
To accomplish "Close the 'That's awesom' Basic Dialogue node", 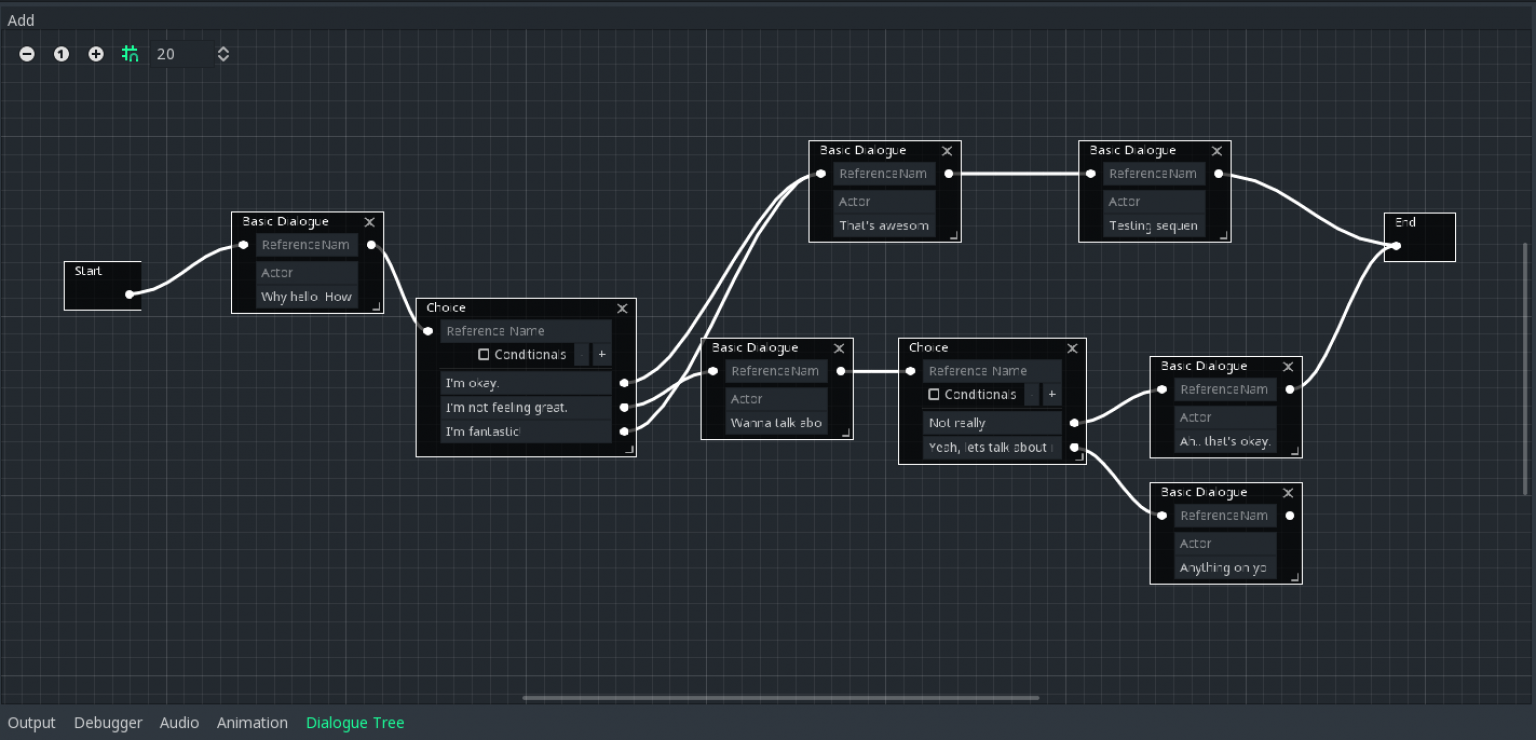I will 947,151.
